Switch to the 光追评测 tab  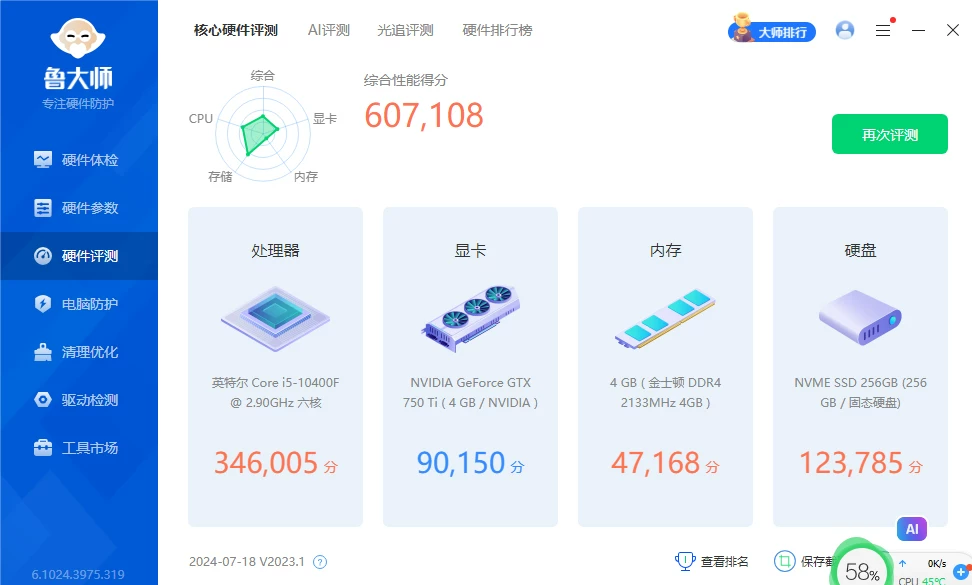coord(406,30)
